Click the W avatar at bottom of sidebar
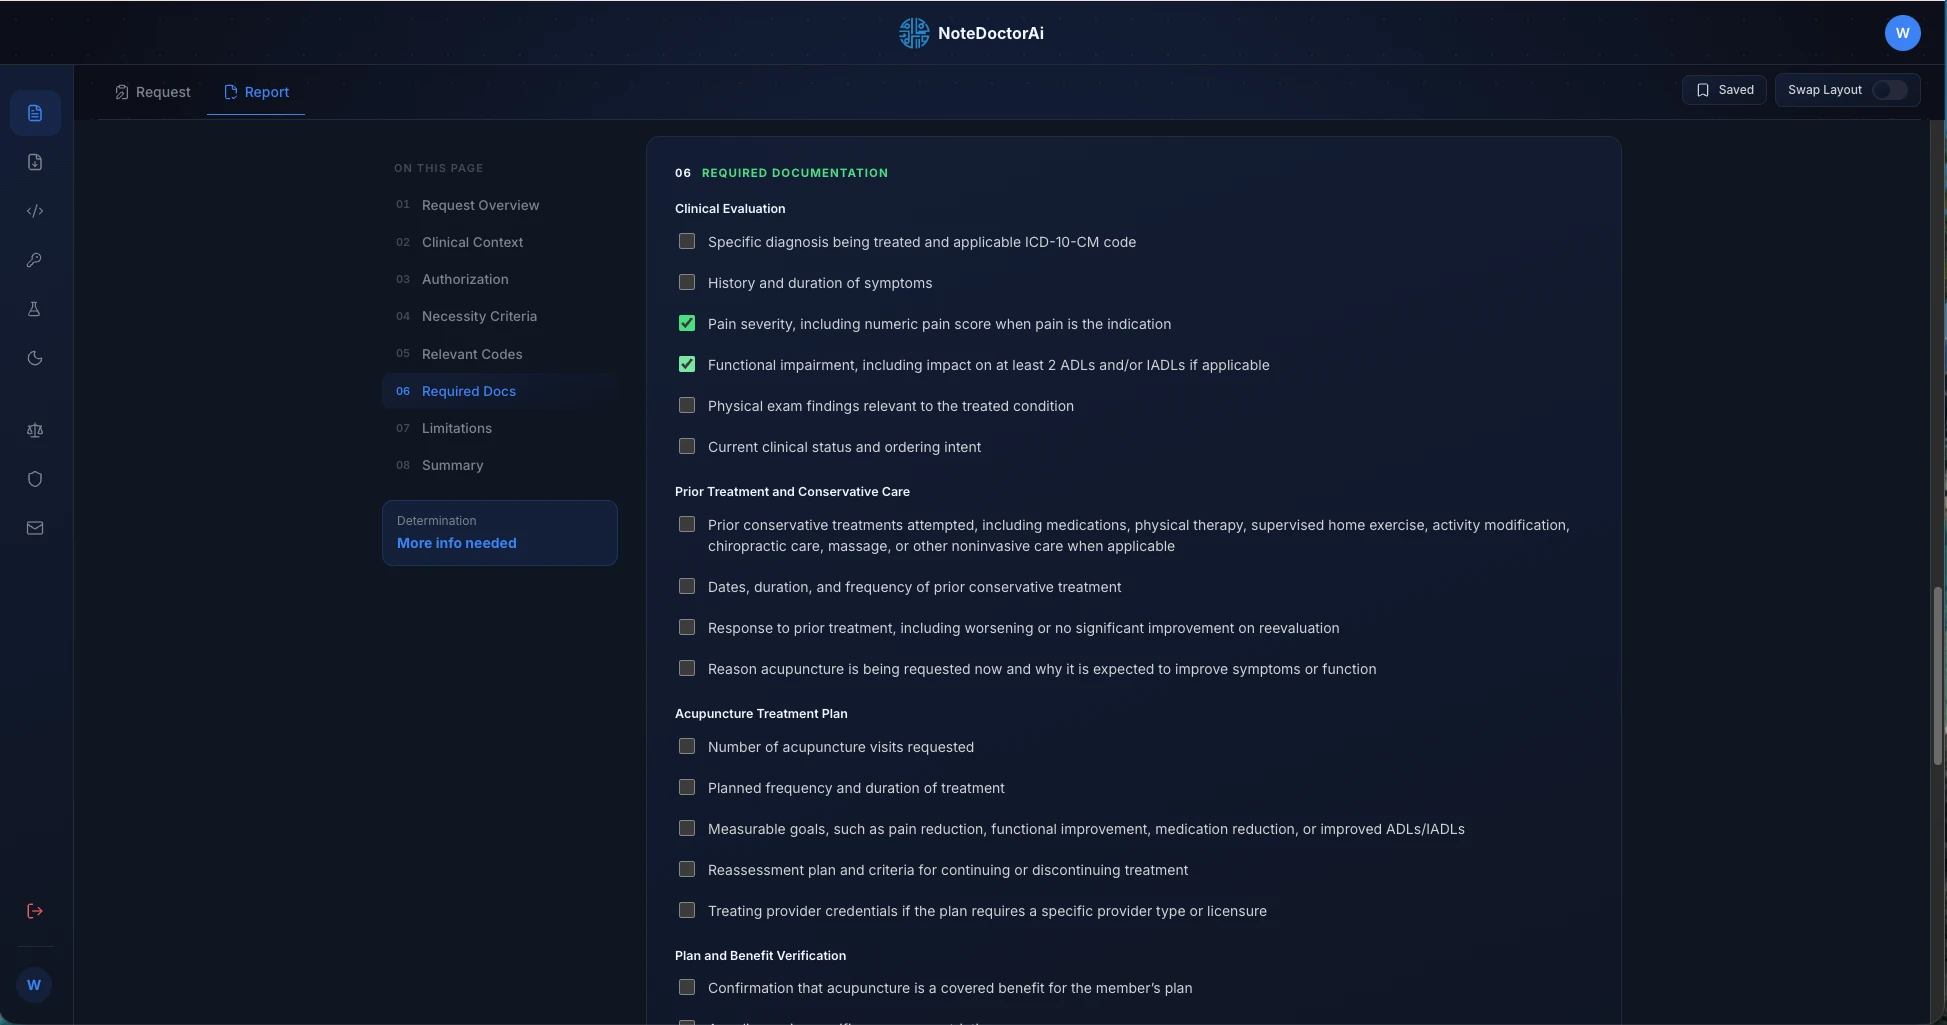 pos(34,985)
